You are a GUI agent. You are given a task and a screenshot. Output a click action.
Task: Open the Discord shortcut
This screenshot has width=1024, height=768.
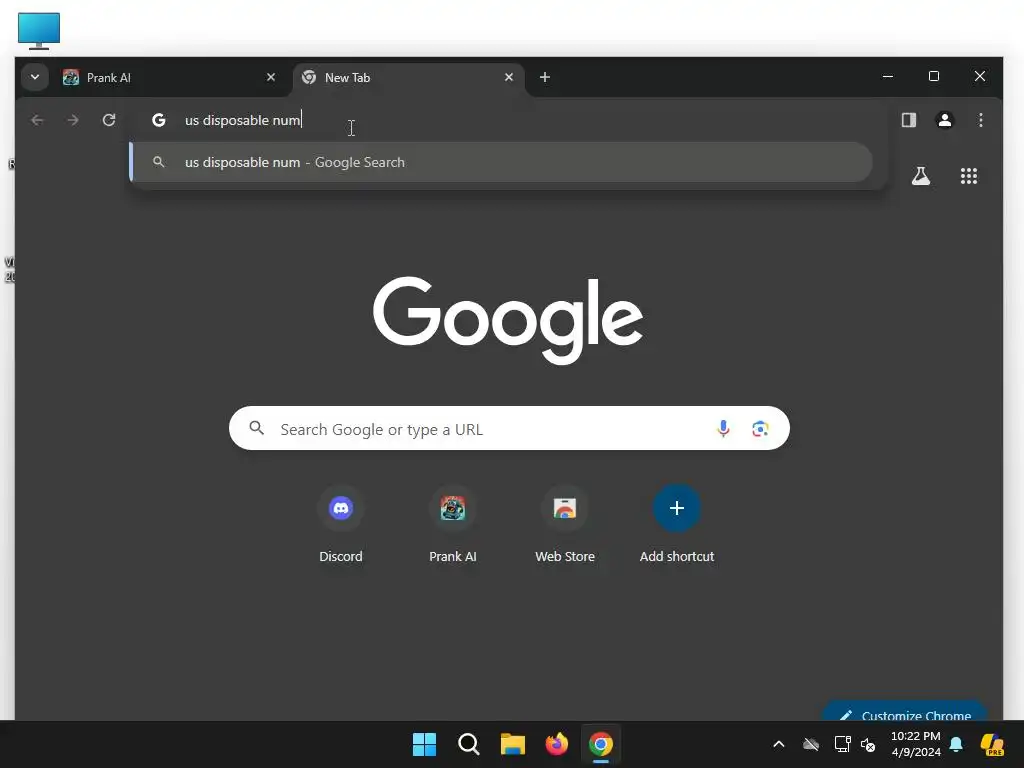[x=341, y=524]
